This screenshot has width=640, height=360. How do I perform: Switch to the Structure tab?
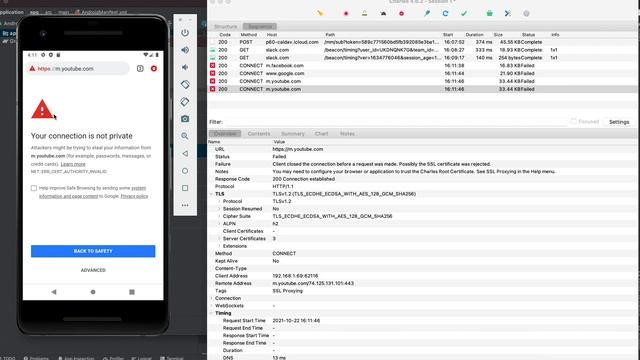226,27
